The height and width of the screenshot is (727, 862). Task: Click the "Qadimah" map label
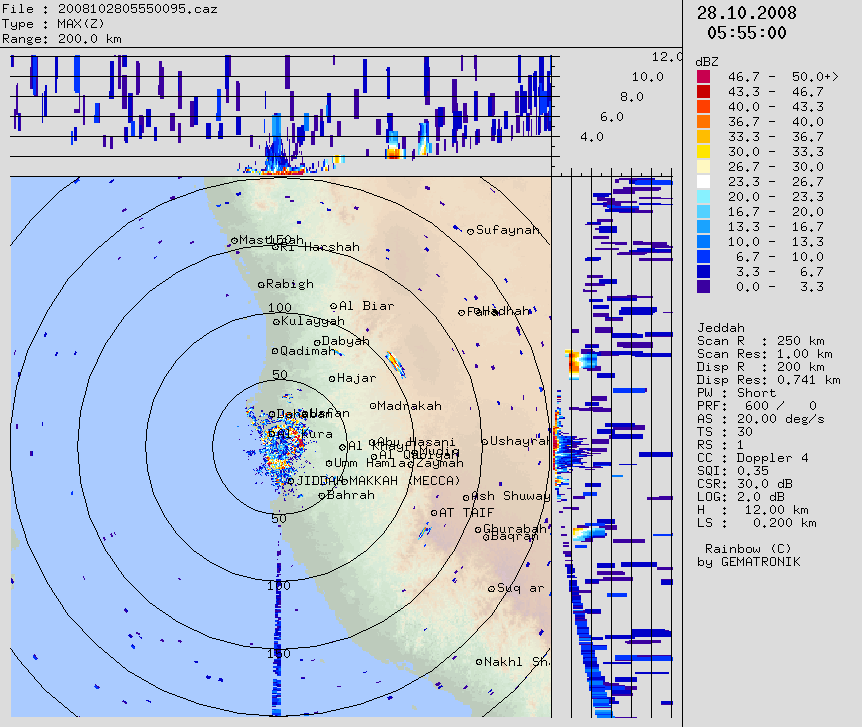click(x=308, y=351)
